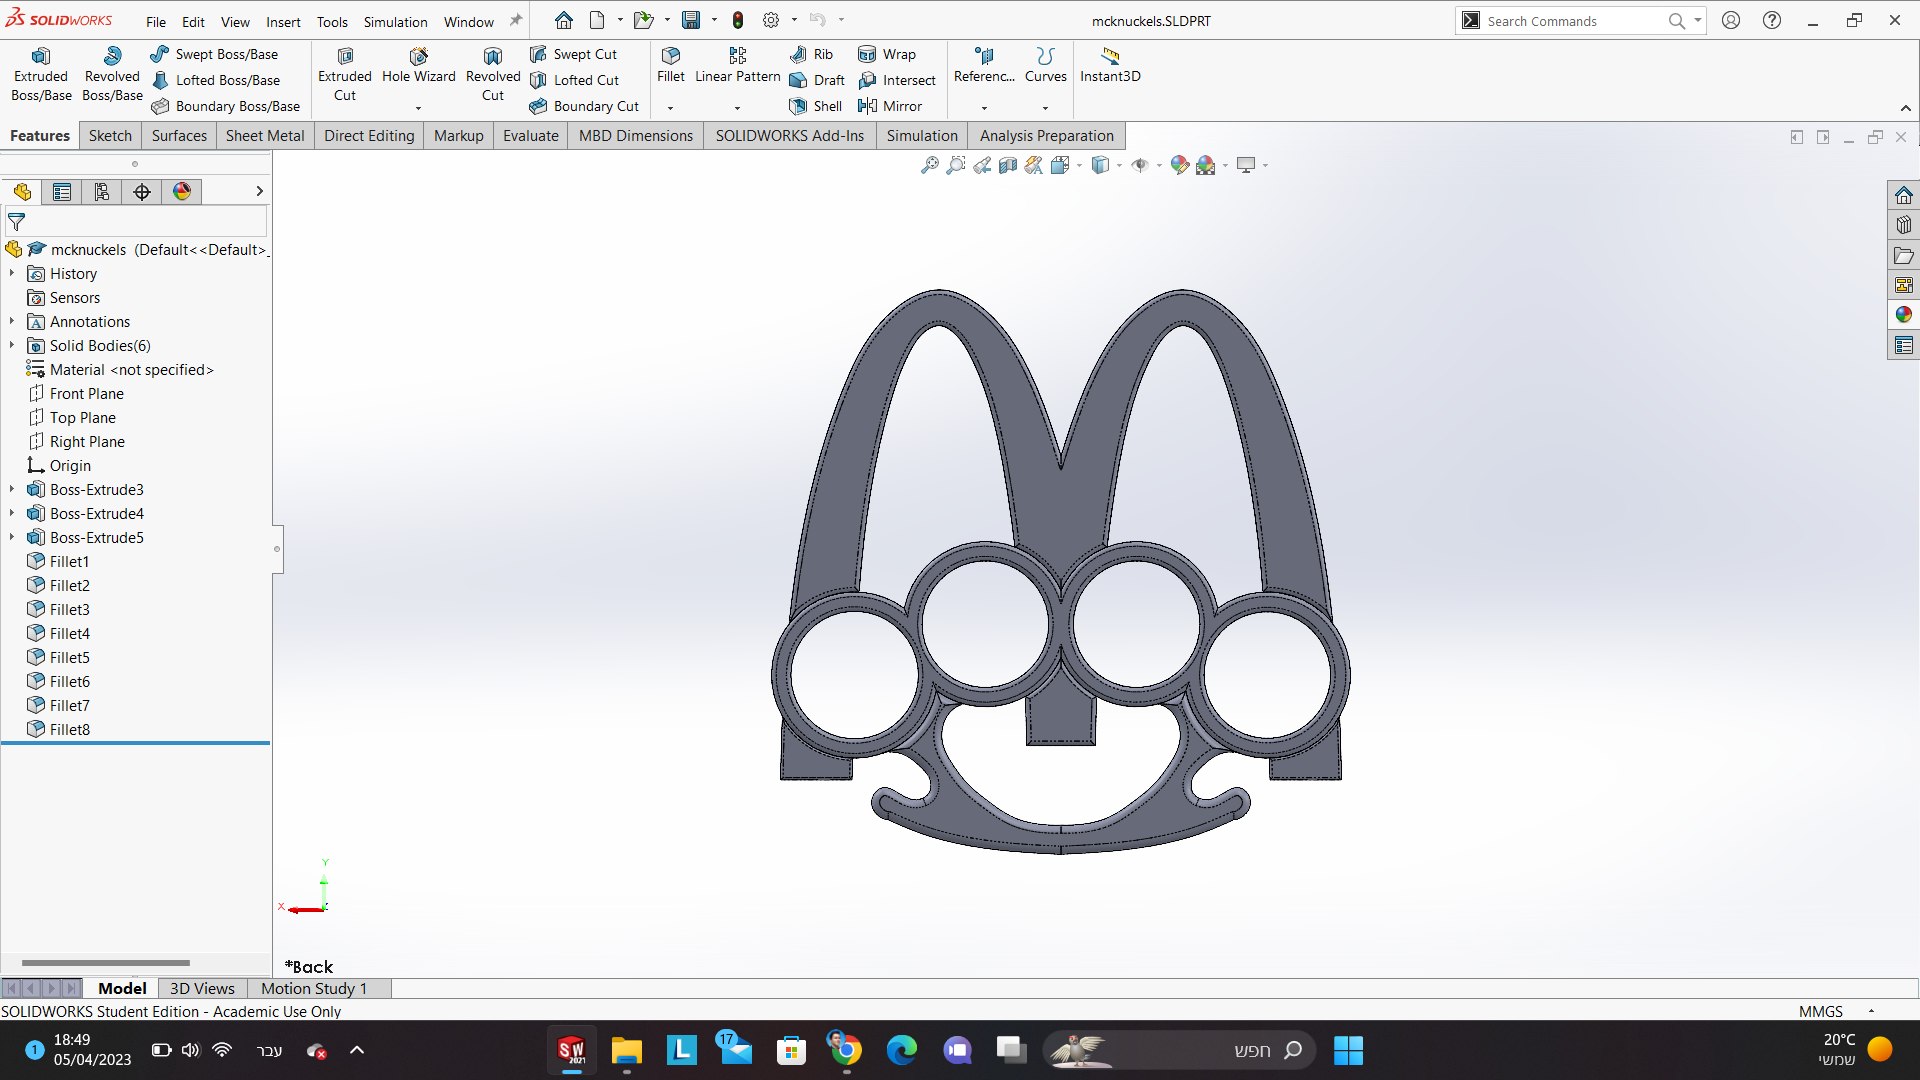1920x1080 pixels.
Task: Open the Insert menu
Action: pos(283,22)
